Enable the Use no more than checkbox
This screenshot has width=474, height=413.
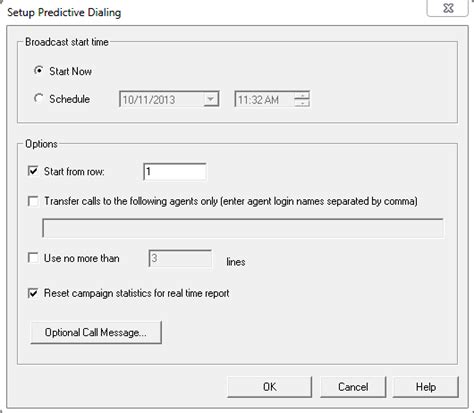click(33, 258)
